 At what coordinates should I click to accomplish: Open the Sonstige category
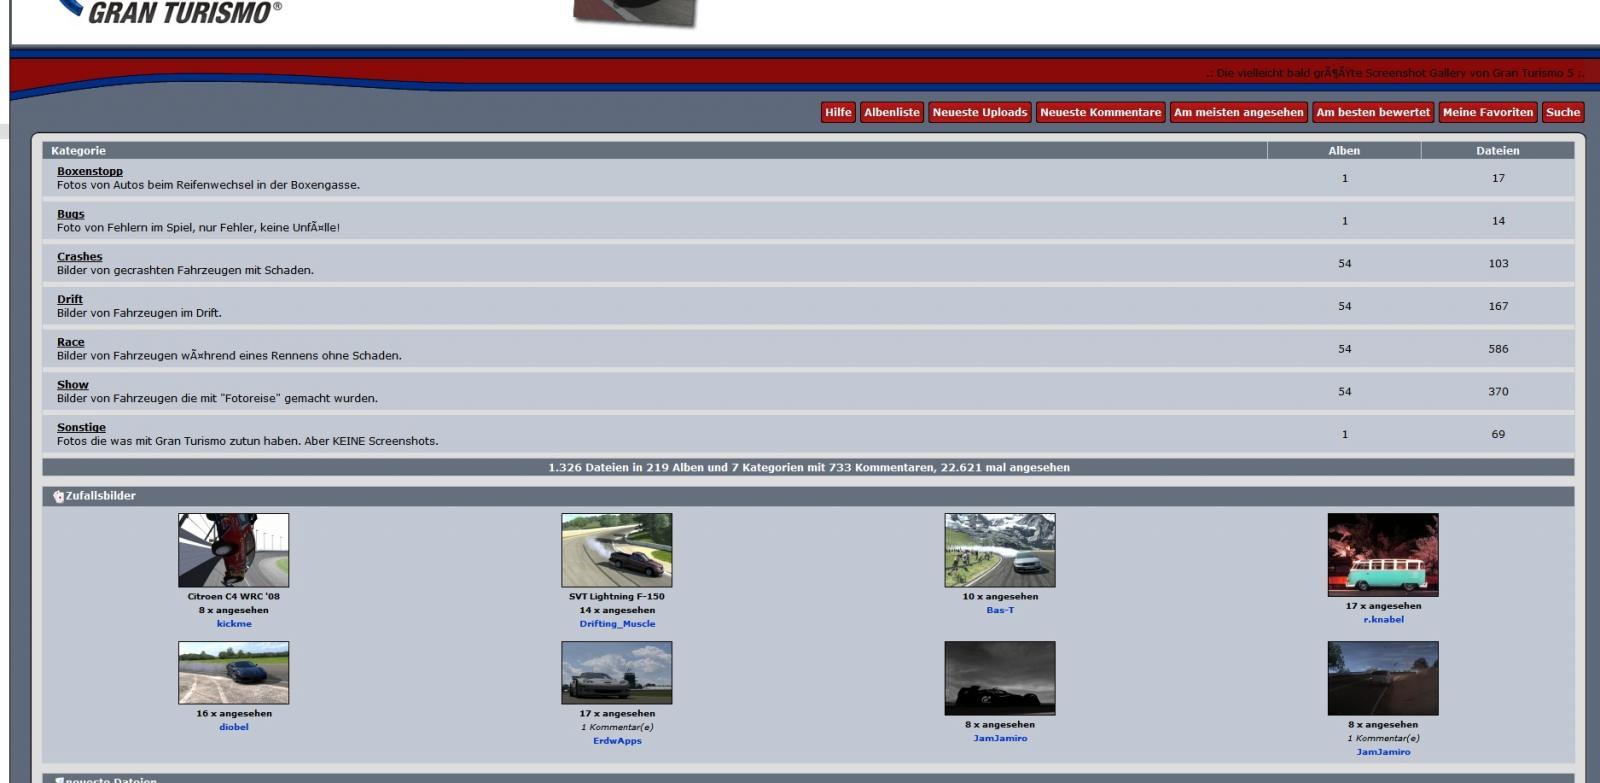(81, 427)
